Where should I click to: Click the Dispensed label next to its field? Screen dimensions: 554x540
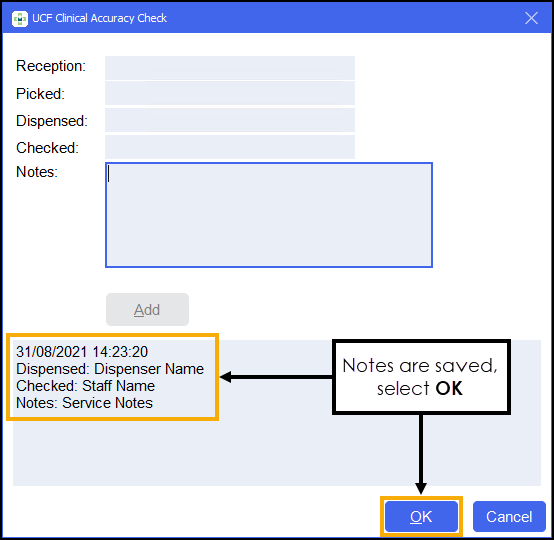click(x=52, y=121)
